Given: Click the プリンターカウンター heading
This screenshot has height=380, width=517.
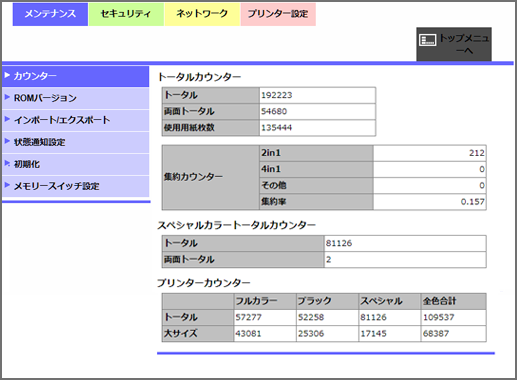Looking at the screenshot, I should tap(204, 283).
